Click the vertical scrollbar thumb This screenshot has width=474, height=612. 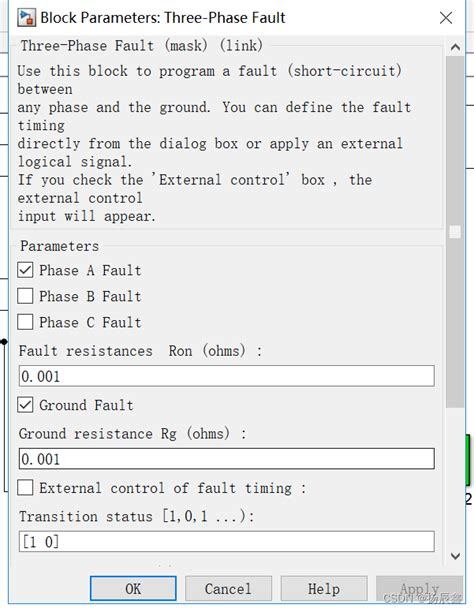455,232
